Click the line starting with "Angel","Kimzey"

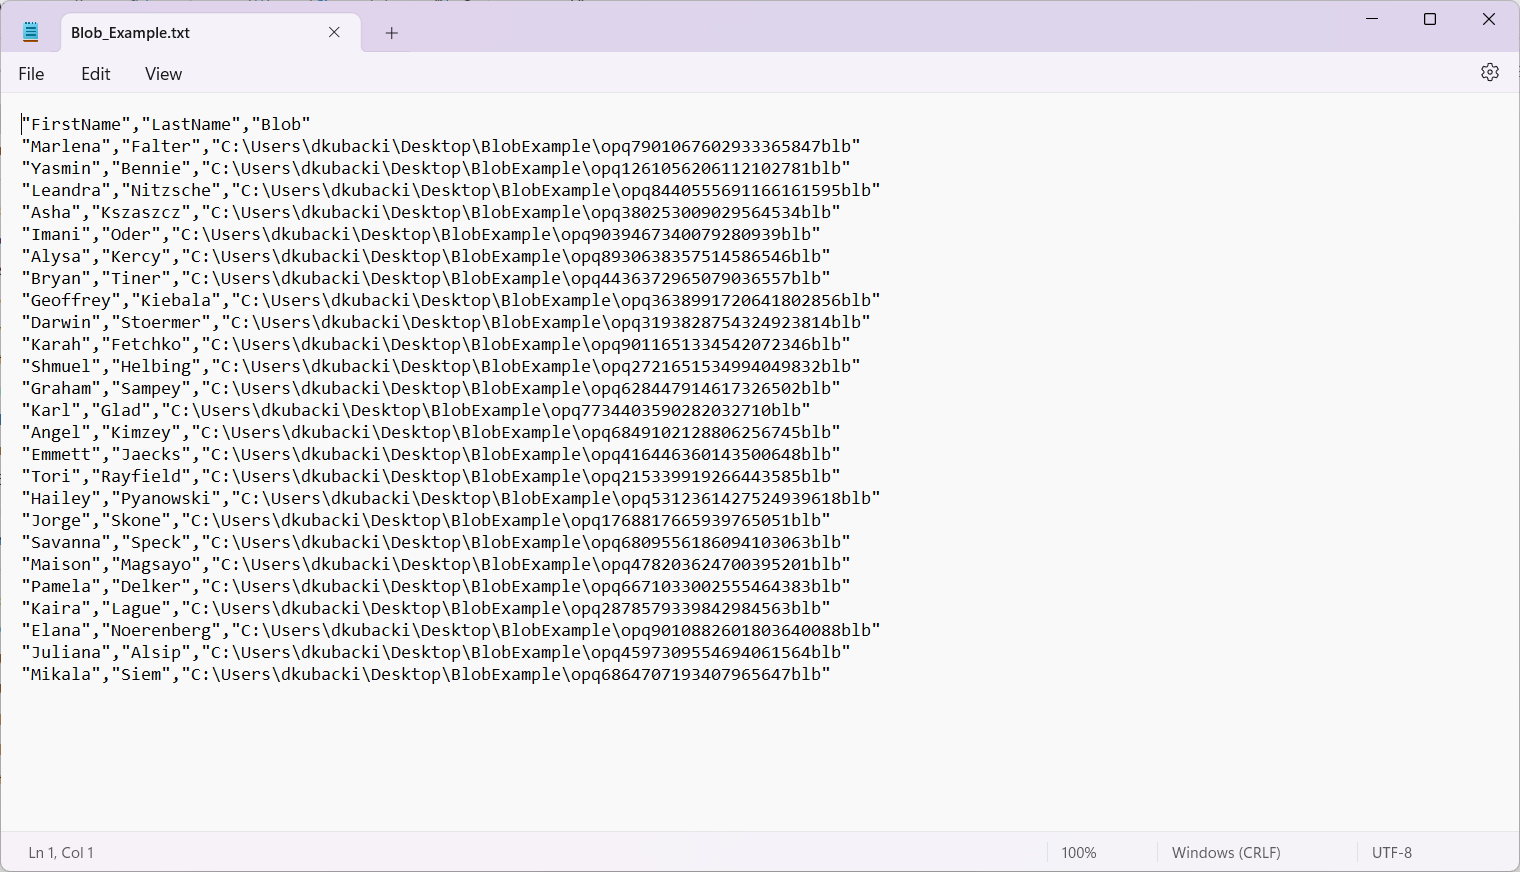pos(431,432)
